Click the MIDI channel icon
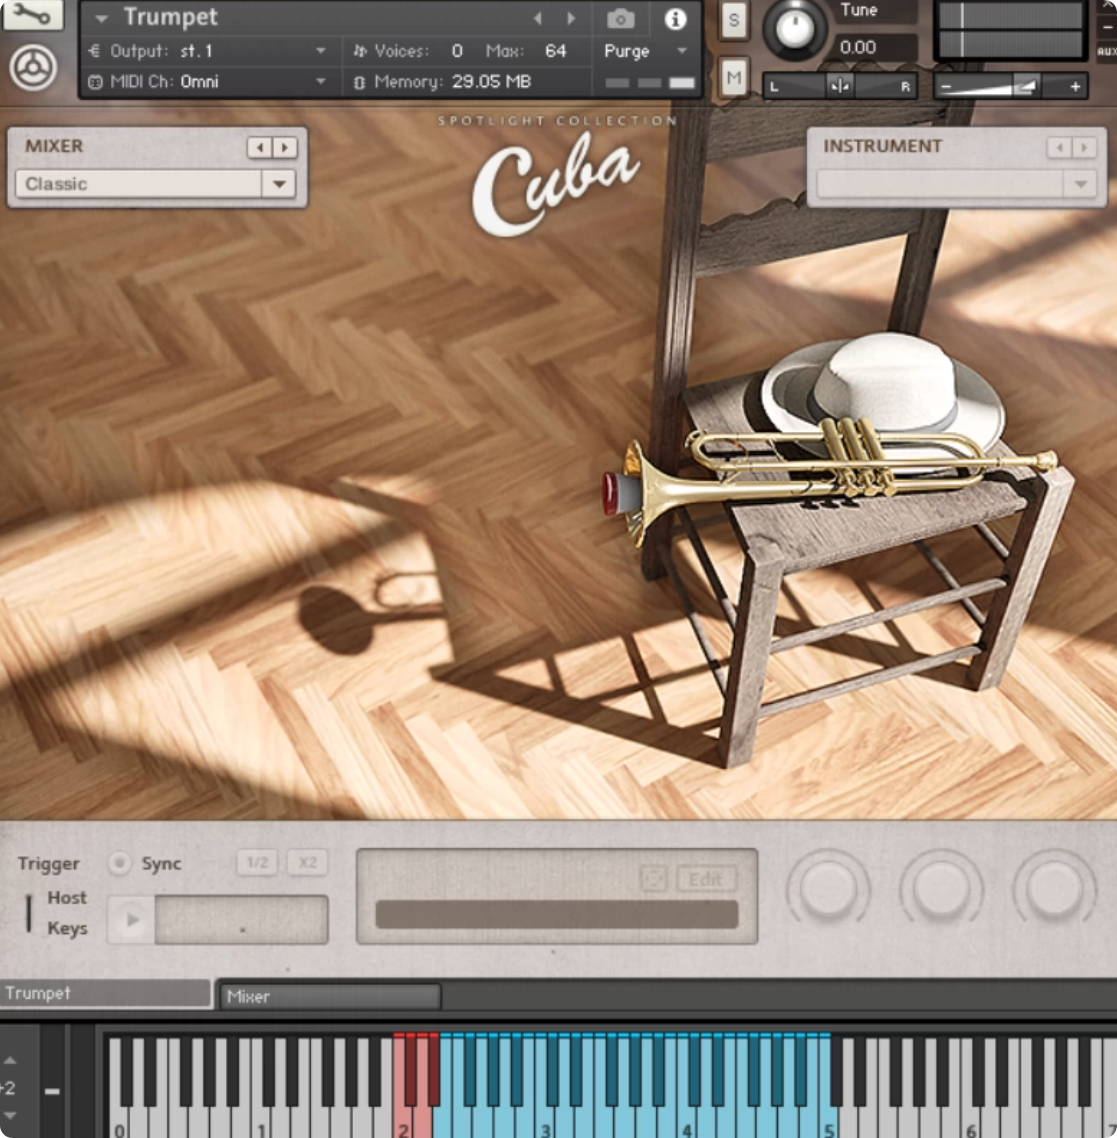 click(95, 82)
